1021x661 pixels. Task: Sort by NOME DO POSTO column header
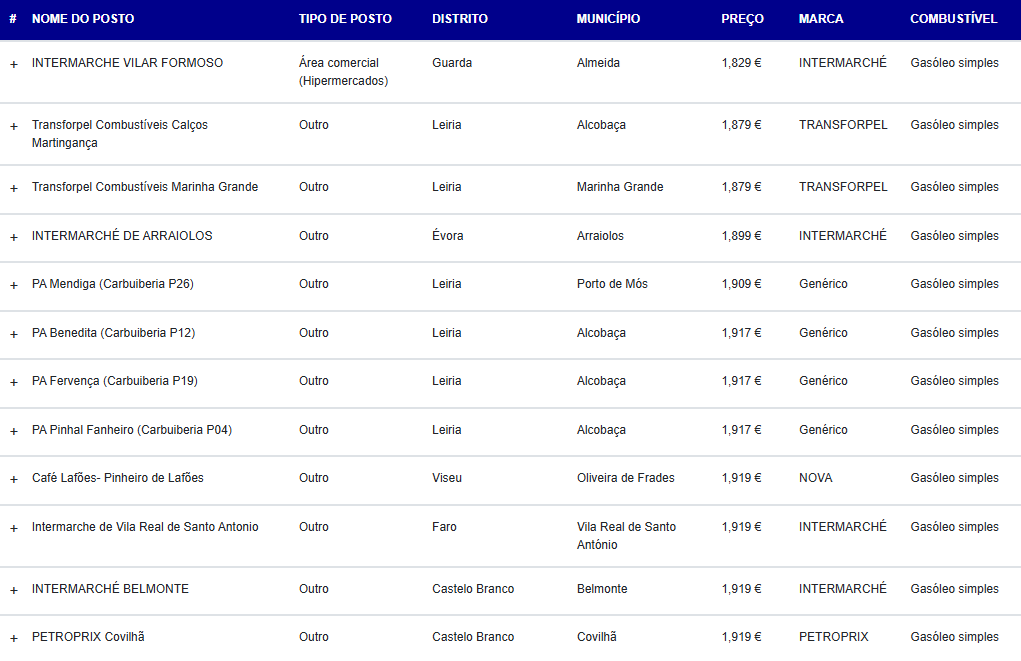coord(83,19)
